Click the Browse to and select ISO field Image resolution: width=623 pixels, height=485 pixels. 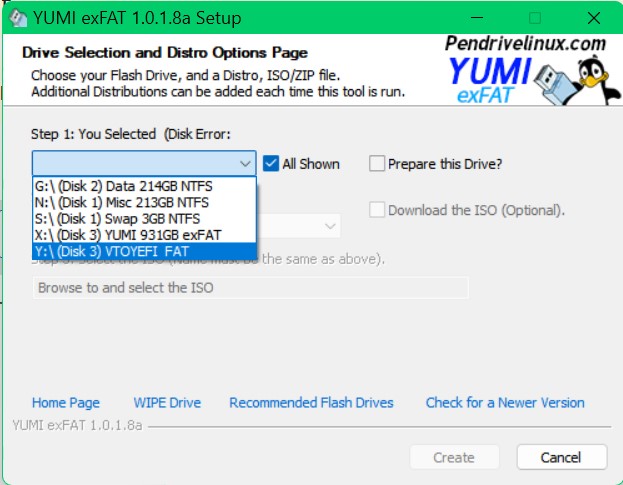pyautogui.click(x=244, y=288)
